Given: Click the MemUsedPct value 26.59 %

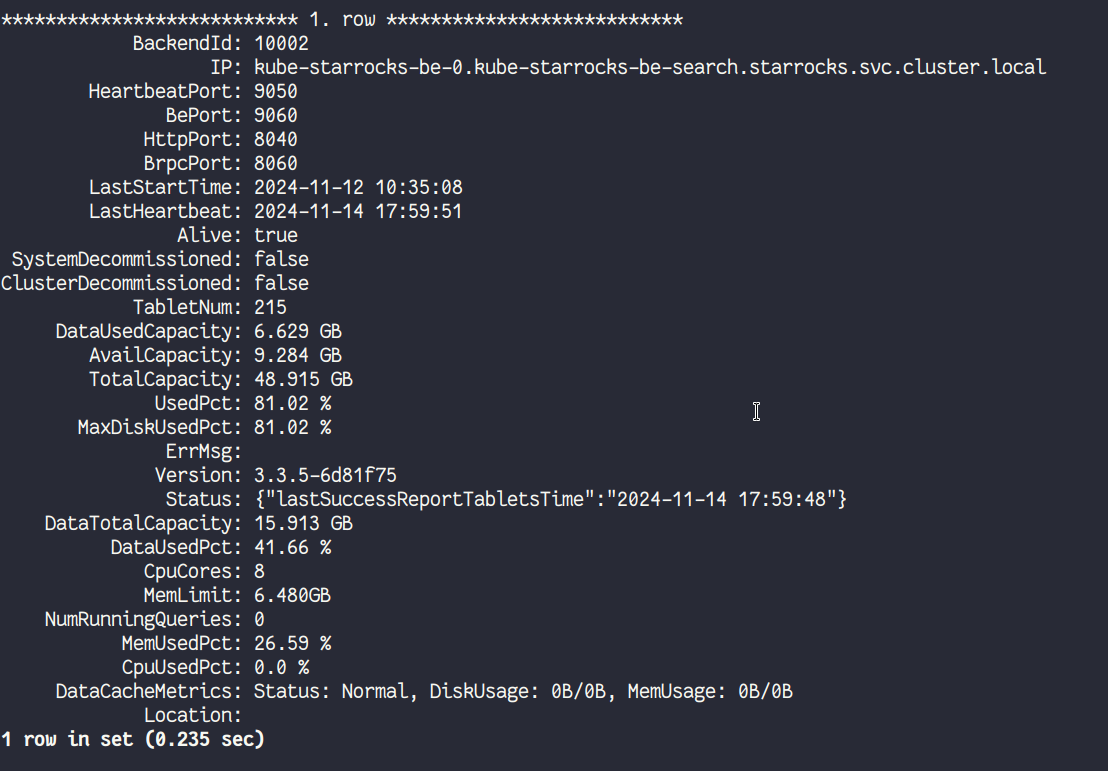Looking at the screenshot, I should coord(292,643).
